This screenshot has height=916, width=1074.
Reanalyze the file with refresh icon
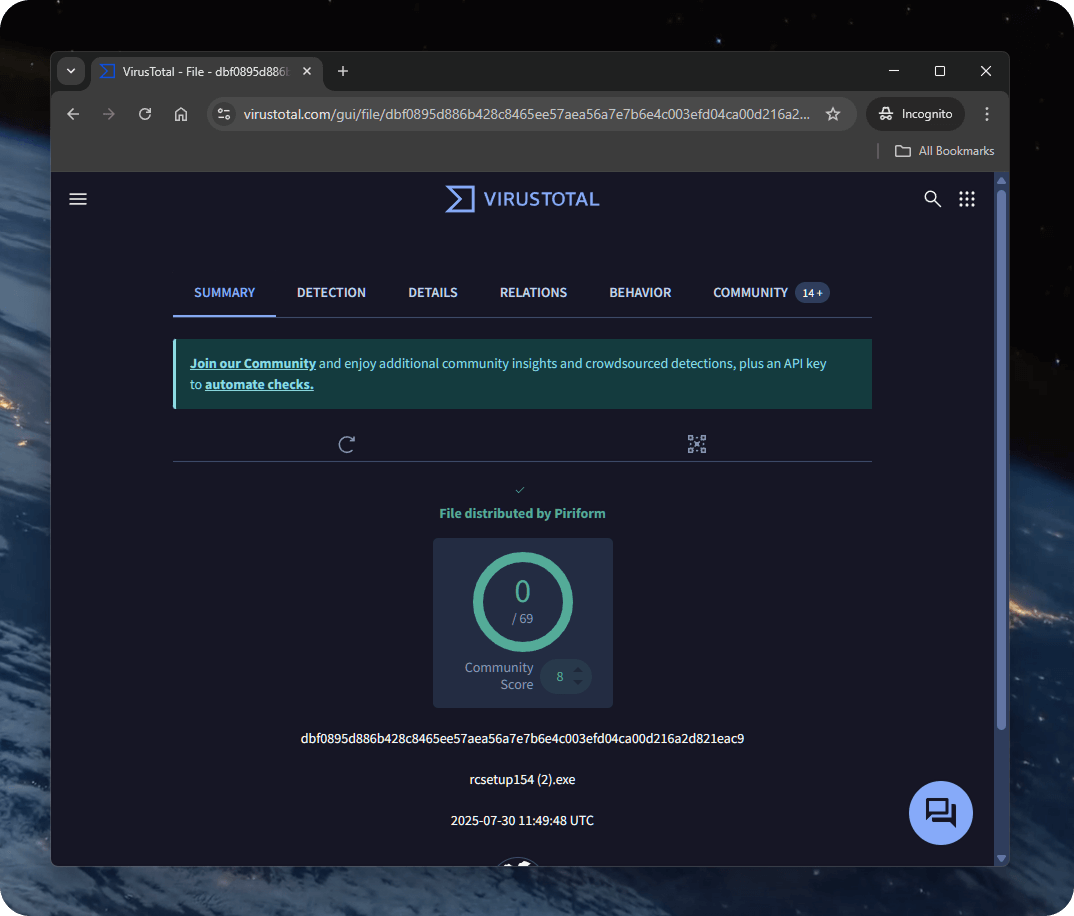click(347, 444)
